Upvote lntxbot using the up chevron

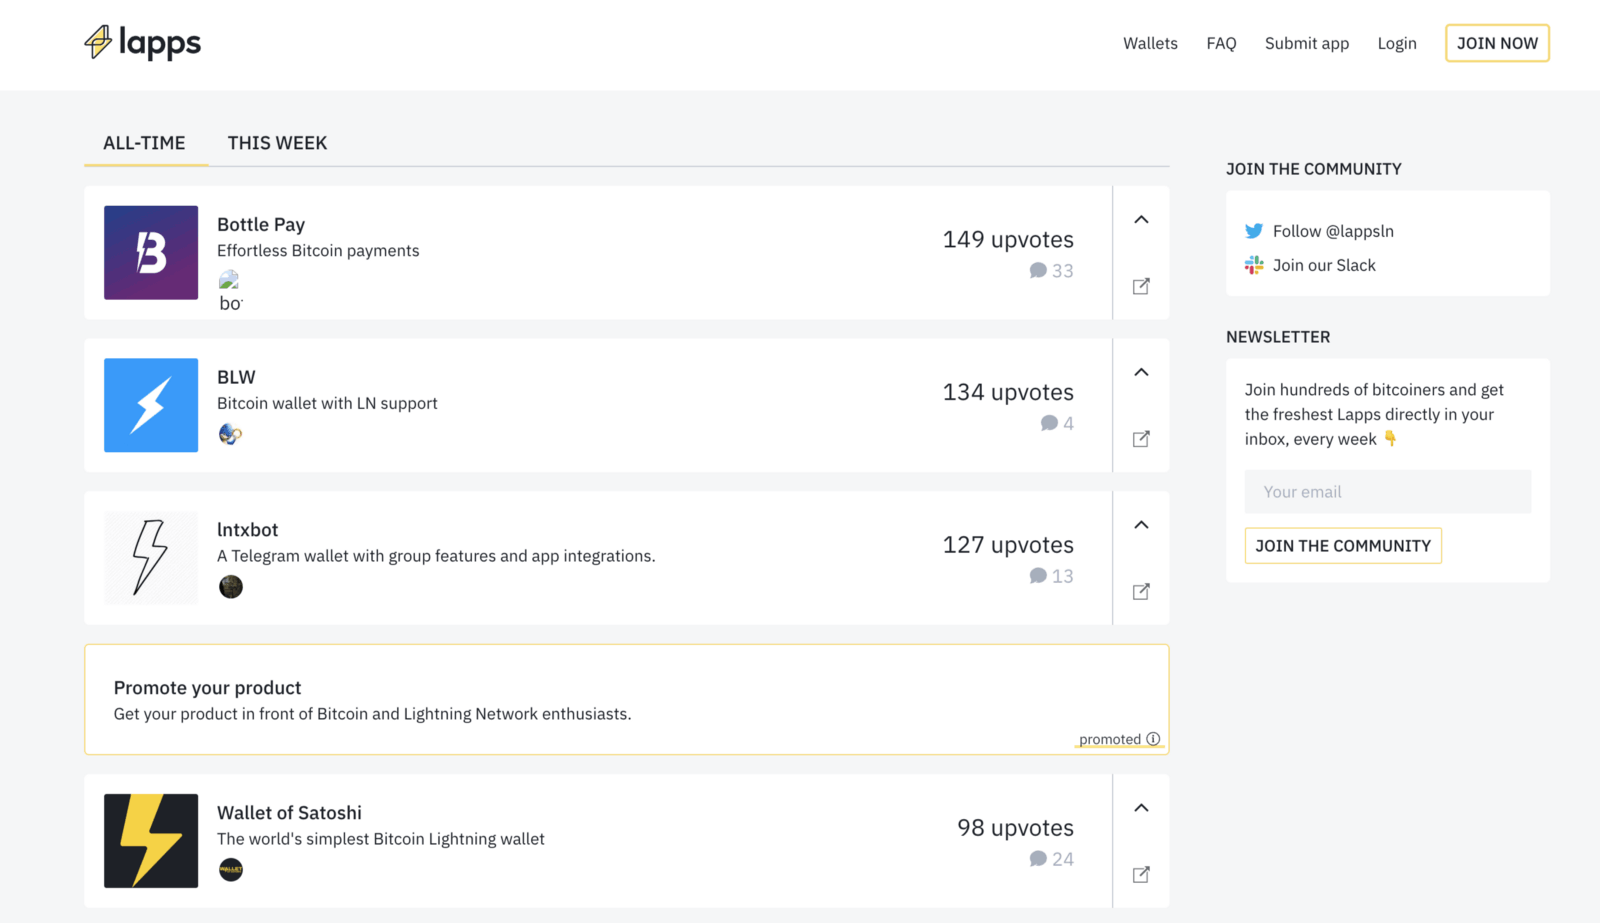[x=1141, y=525]
